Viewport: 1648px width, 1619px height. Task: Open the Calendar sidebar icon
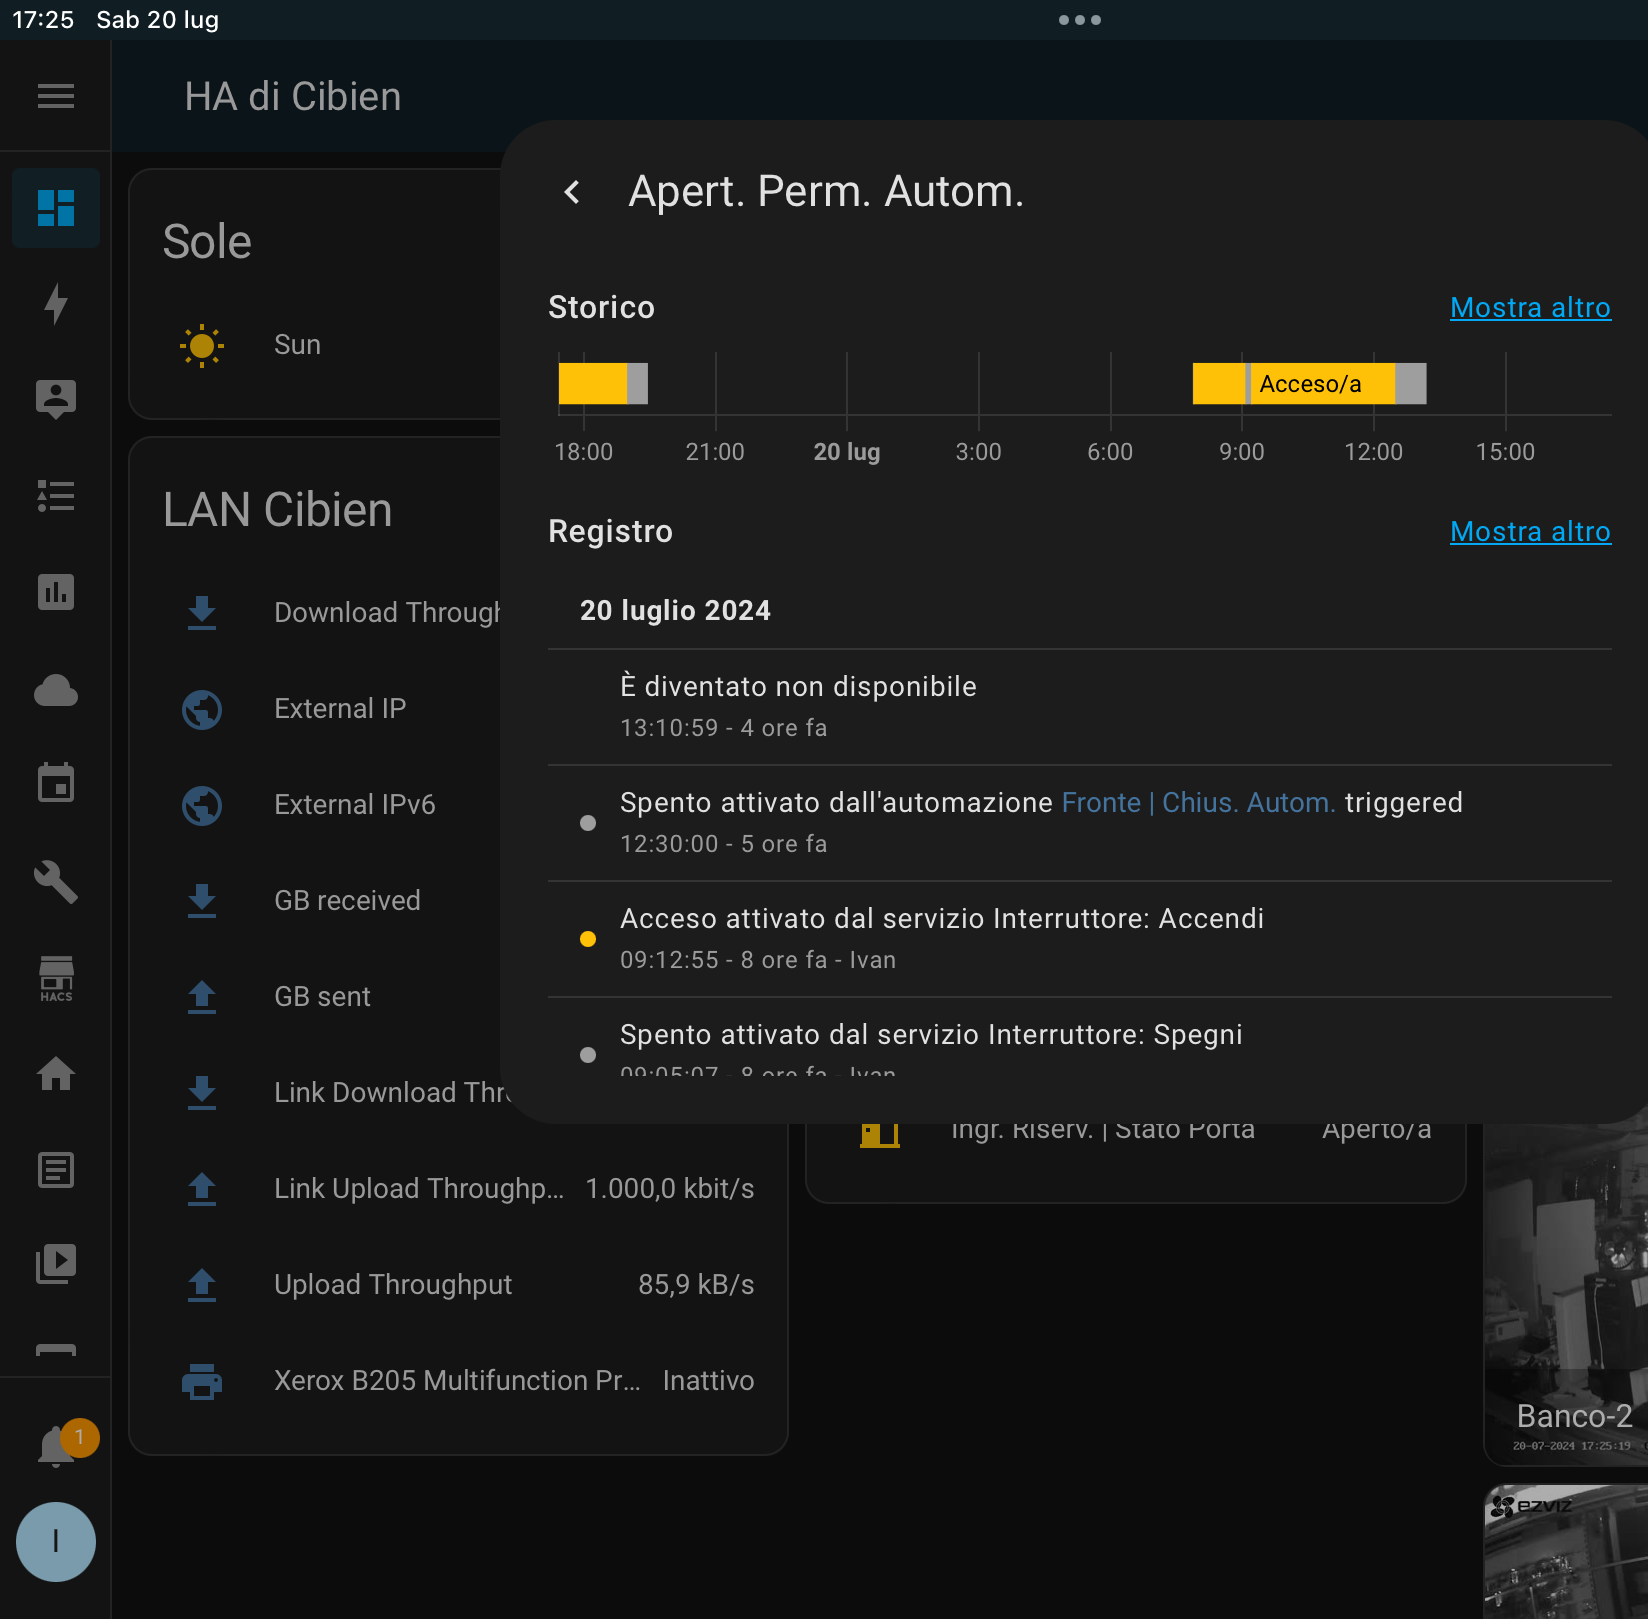[56, 784]
